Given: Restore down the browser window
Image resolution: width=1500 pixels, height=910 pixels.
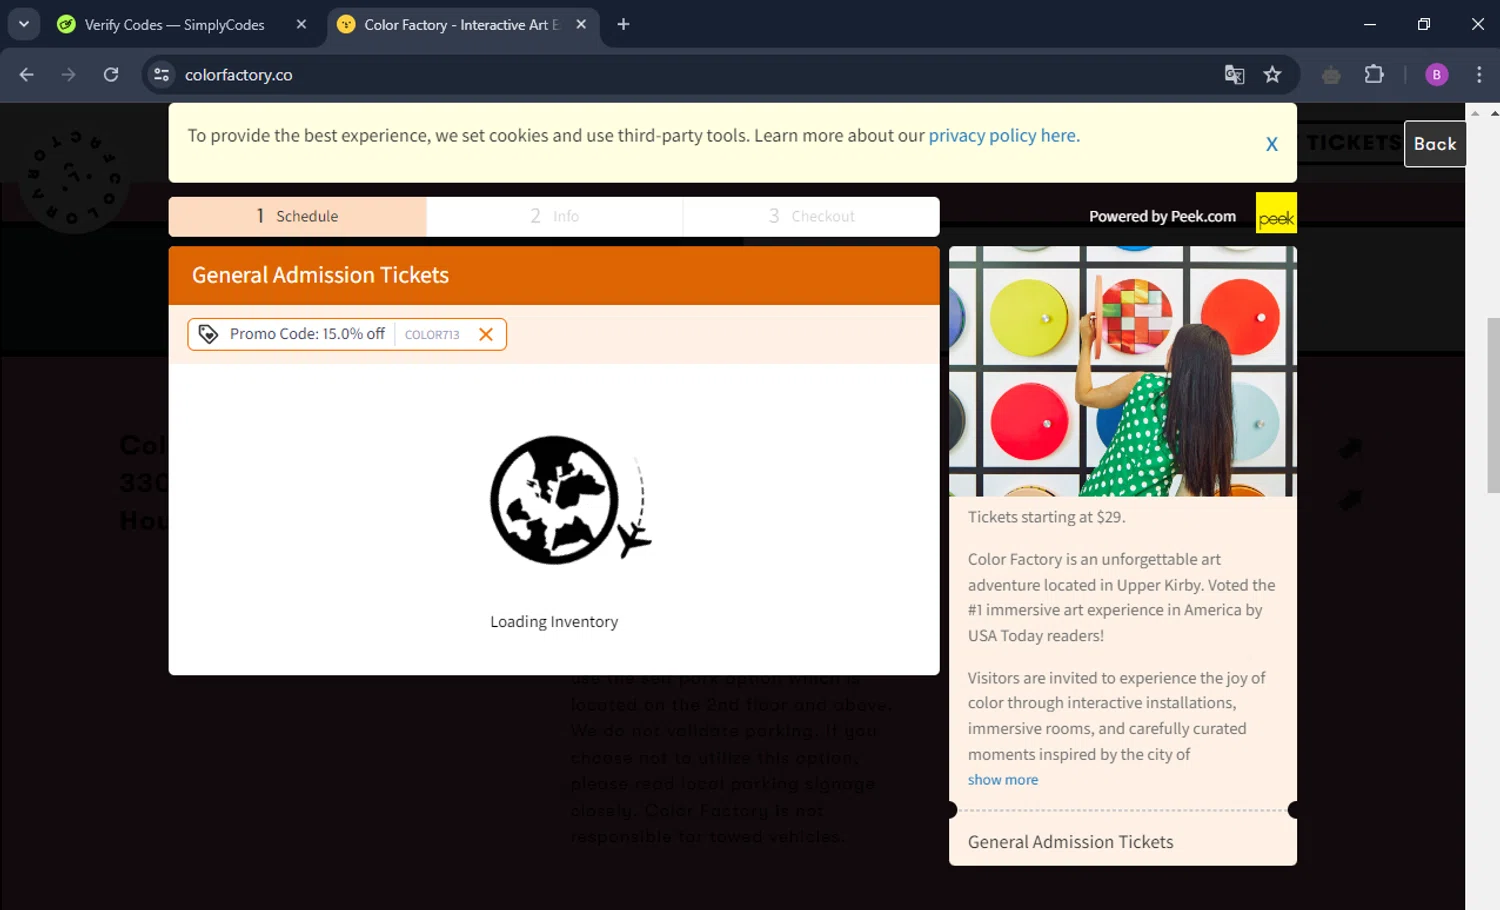Looking at the screenshot, I should [1424, 24].
